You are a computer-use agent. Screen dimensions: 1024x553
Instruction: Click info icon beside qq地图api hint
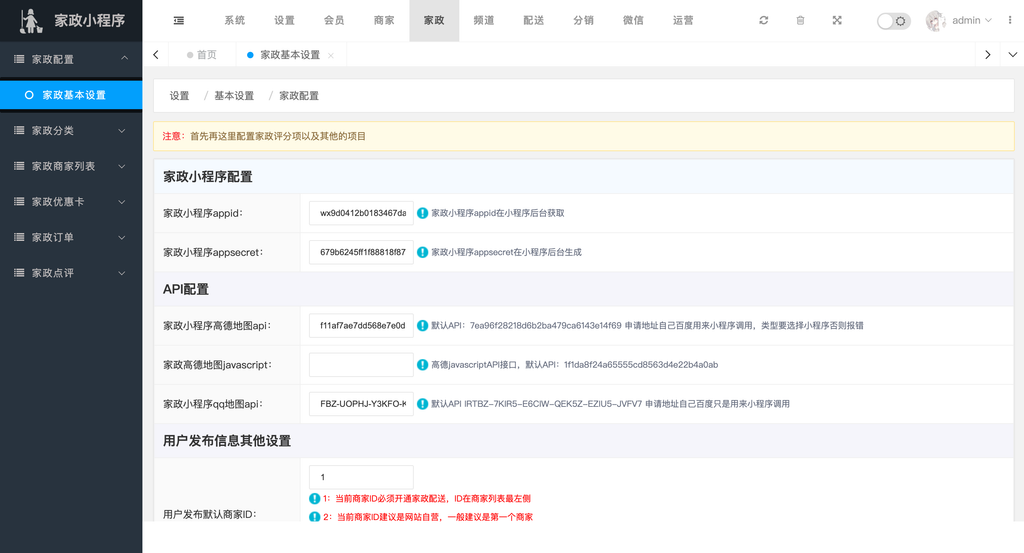[x=423, y=403]
